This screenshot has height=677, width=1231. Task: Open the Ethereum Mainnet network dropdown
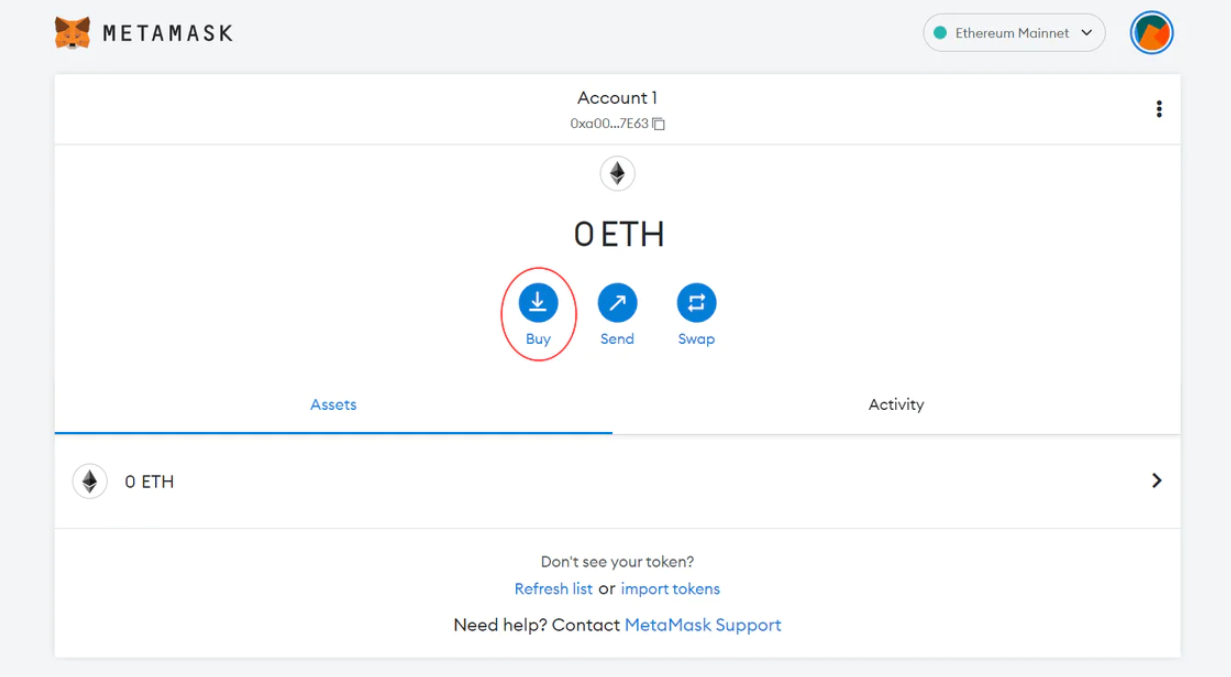coord(1013,33)
